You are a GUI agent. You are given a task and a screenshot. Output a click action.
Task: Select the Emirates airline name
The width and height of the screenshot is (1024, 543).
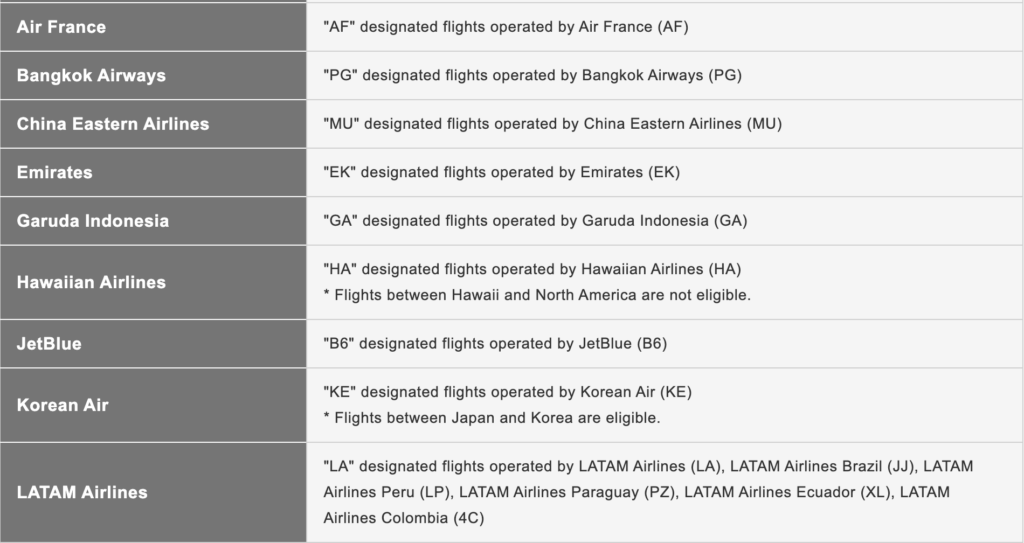coord(54,173)
